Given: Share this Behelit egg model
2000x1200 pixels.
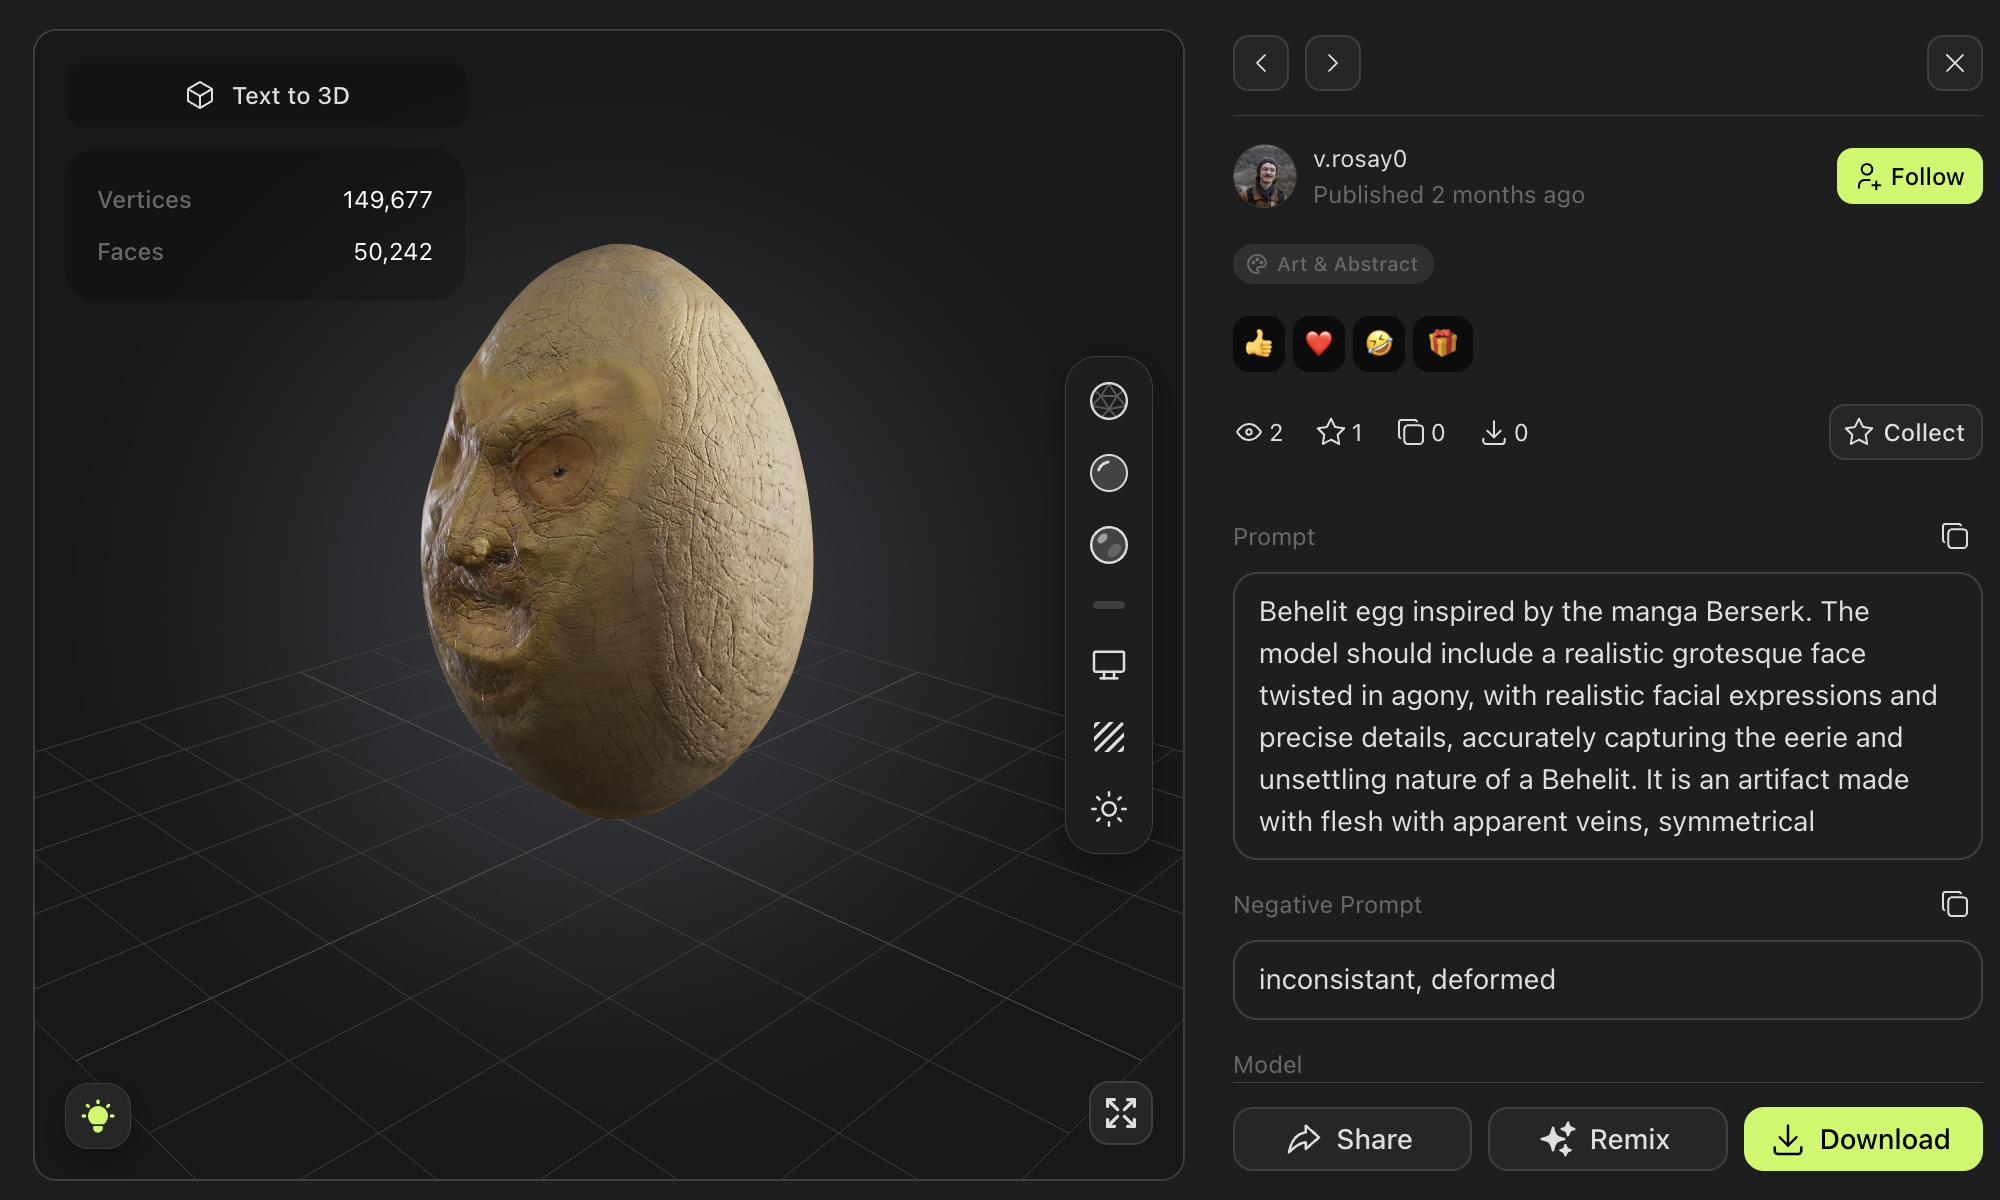Looking at the screenshot, I should pyautogui.click(x=1352, y=1139).
